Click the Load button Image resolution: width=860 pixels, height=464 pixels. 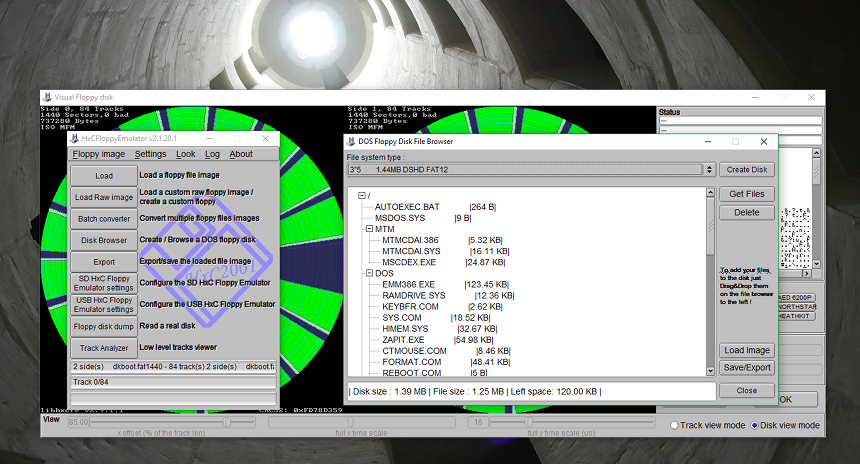(104, 176)
